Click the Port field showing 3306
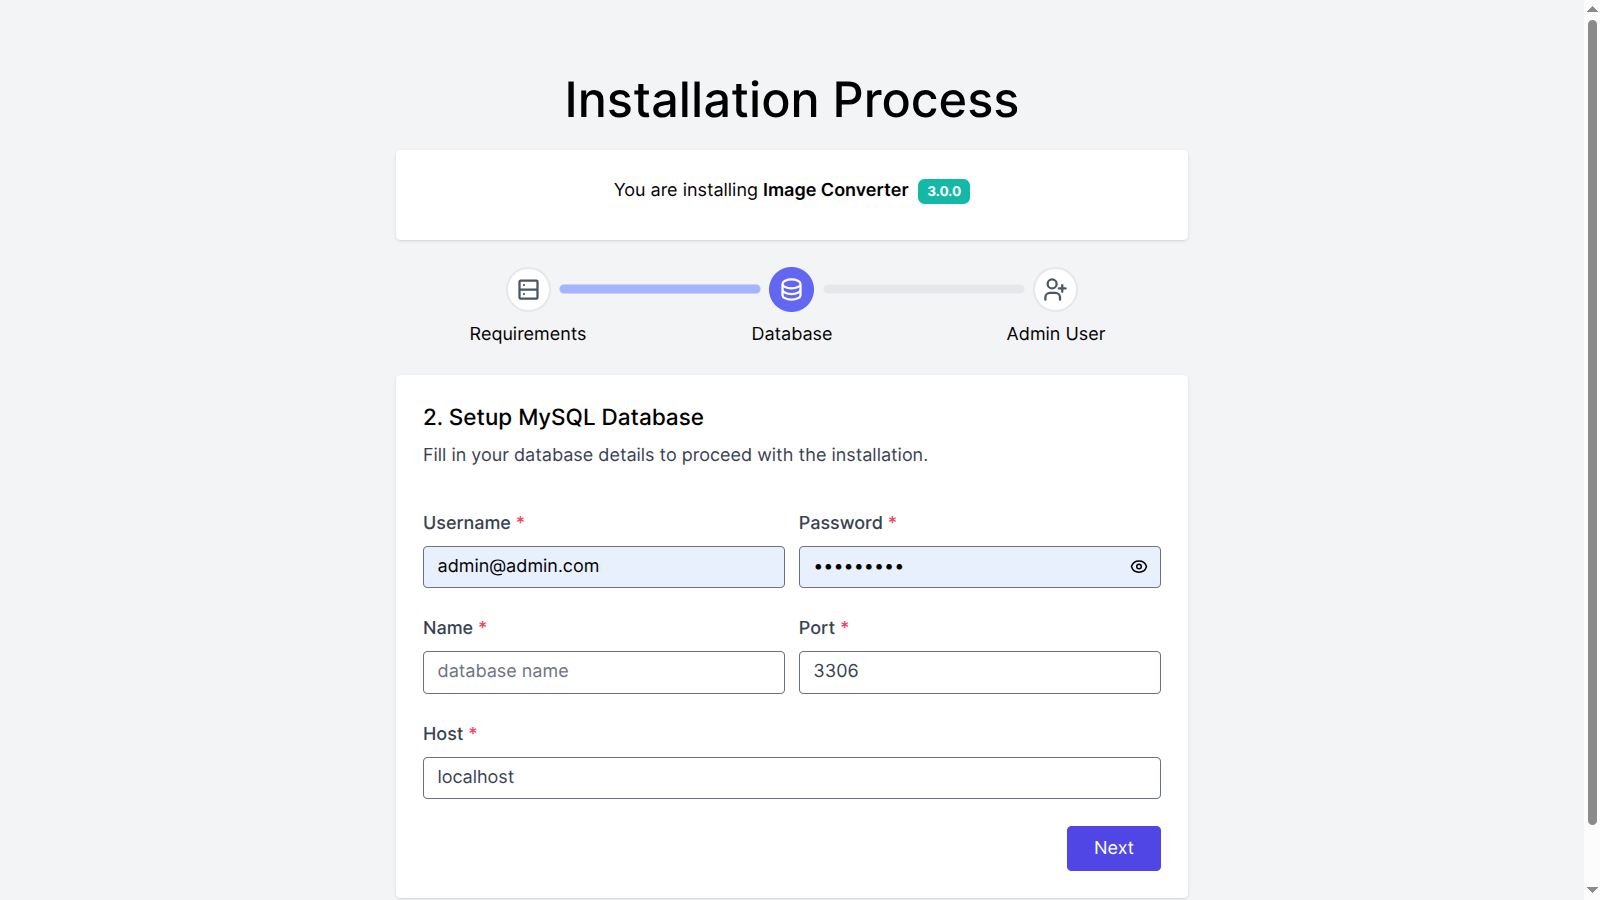 pyautogui.click(x=979, y=672)
